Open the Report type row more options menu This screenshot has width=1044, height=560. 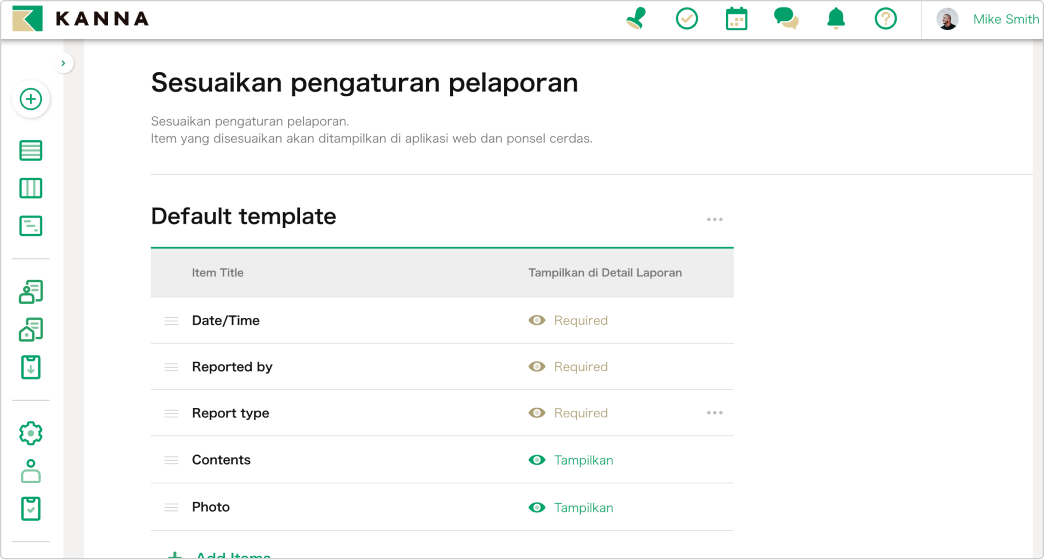pyautogui.click(x=714, y=413)
